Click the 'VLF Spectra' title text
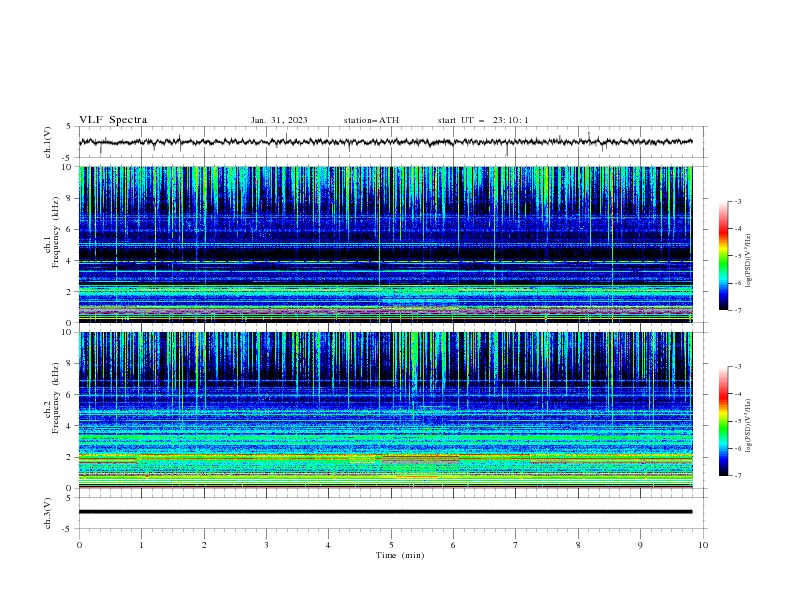This screenshot has width=792, height=612. point(113,120)
